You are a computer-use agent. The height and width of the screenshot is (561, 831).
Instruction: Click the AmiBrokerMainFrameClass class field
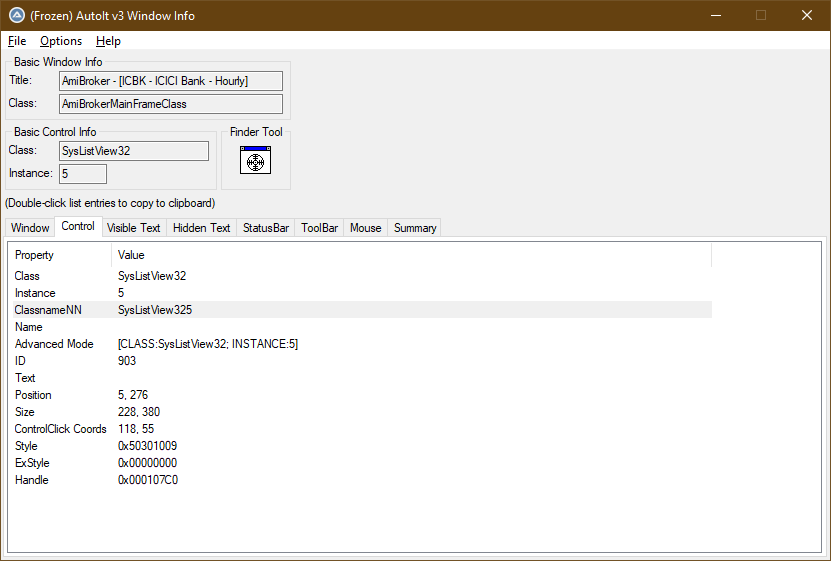(x=171, y=104)
